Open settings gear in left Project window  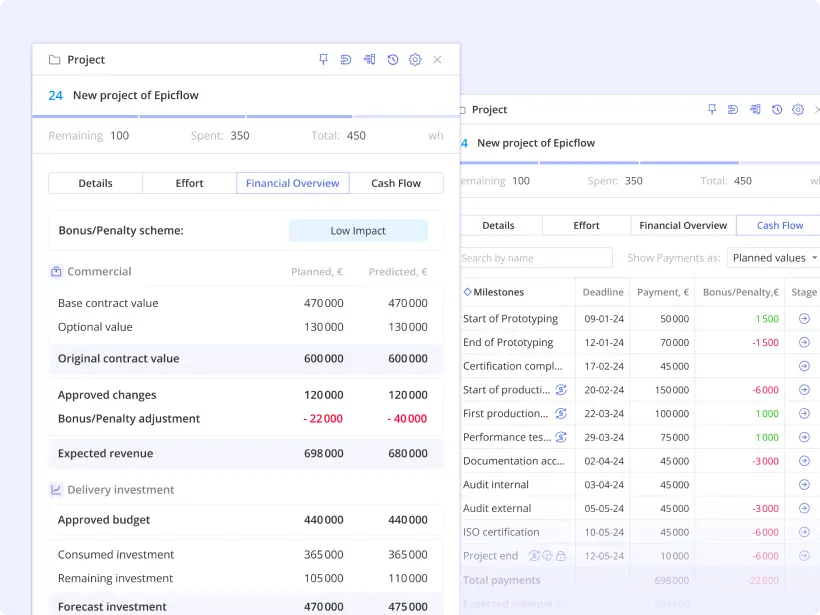click(415, 60)
